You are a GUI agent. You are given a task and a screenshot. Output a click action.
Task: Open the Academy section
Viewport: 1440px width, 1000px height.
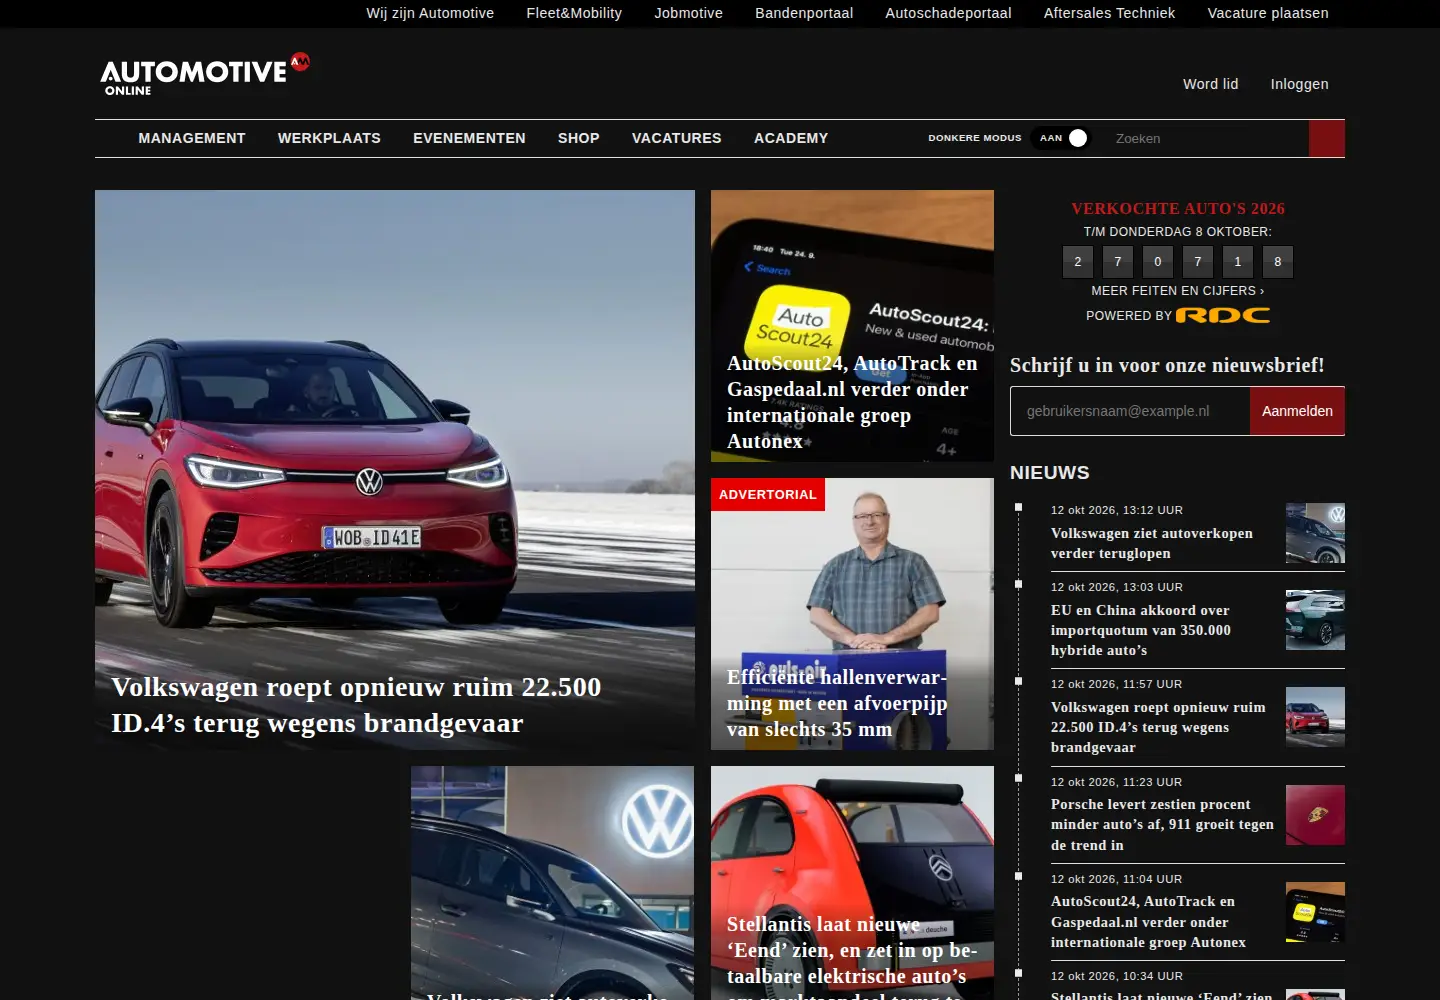791,138
